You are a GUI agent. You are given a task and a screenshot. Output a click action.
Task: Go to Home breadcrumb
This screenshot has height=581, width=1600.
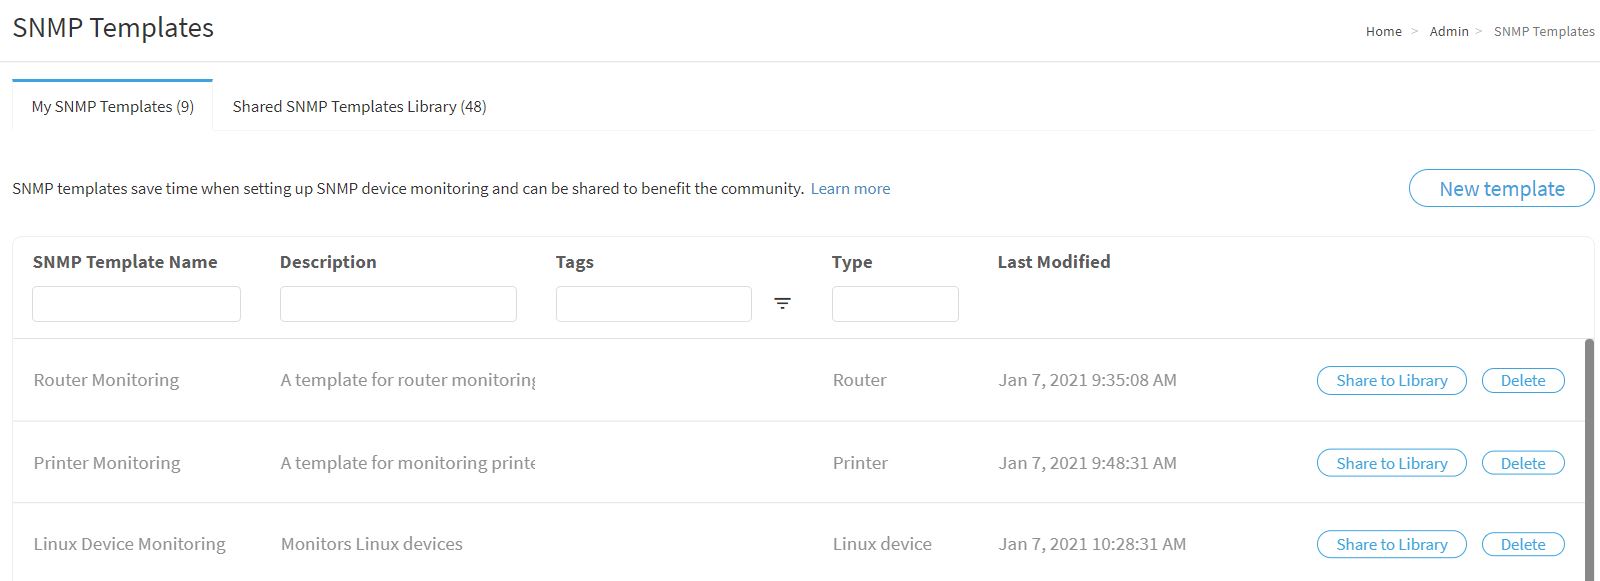pos(1384,31)
